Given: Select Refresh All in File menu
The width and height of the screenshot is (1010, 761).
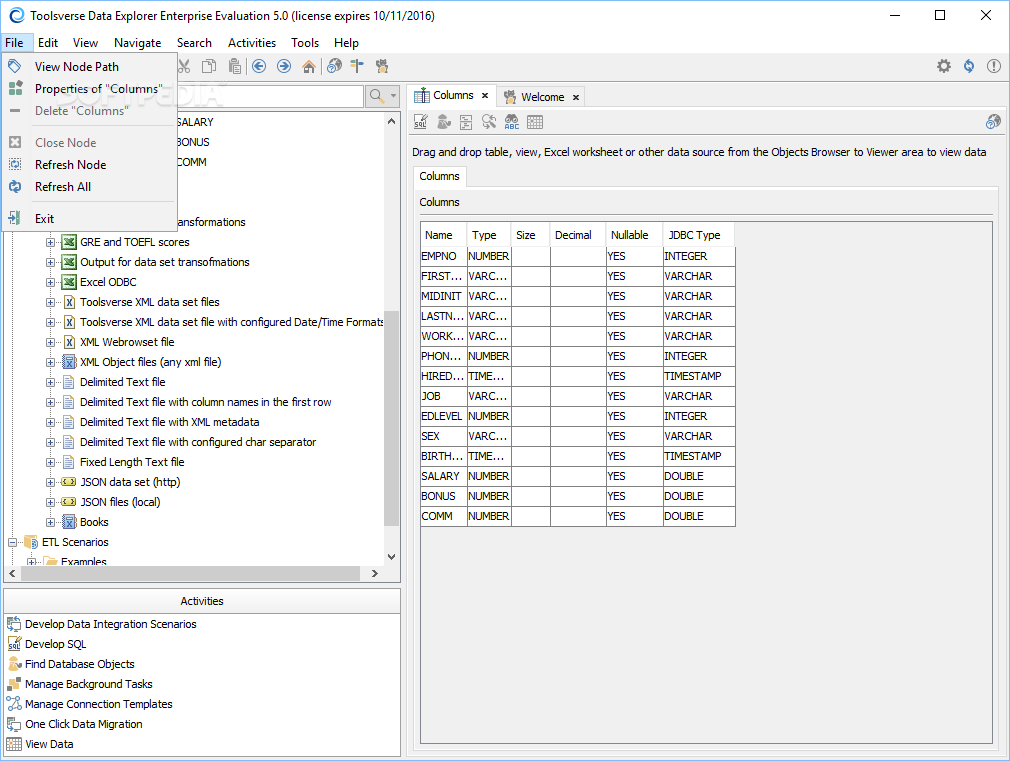Looking at the screenshot, I should [x=89, y=186].
